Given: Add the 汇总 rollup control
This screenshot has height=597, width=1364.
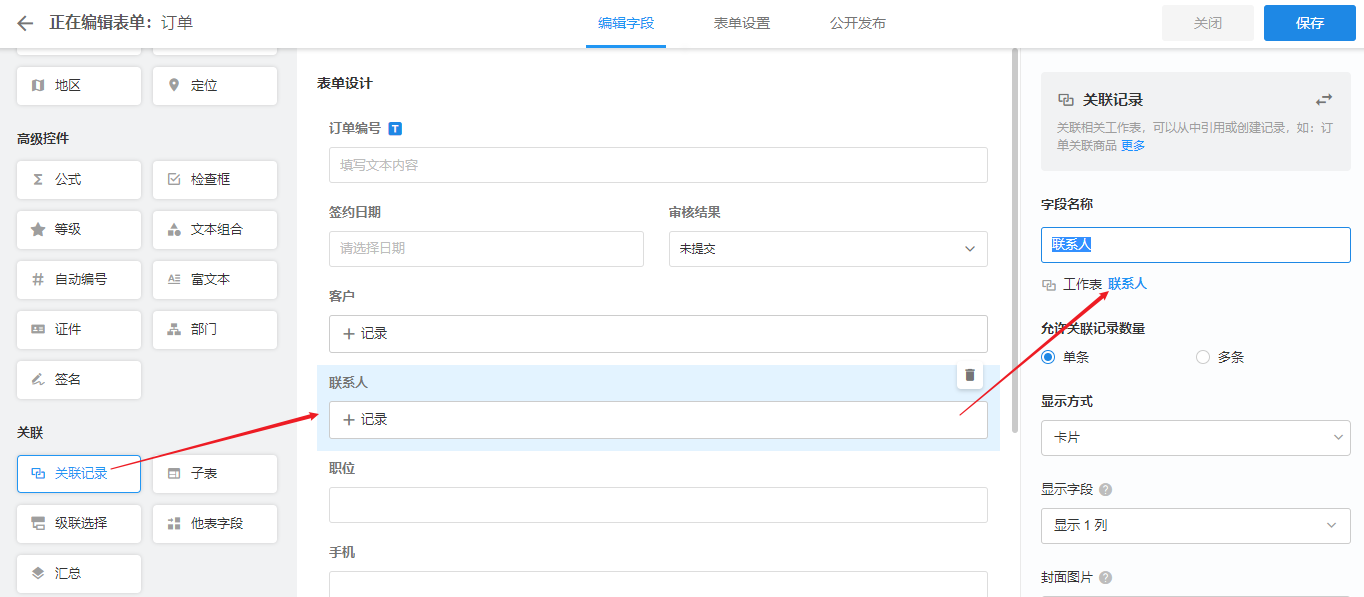Looking at the screenshot, I should pyautogui.click(x=79, y=574).
